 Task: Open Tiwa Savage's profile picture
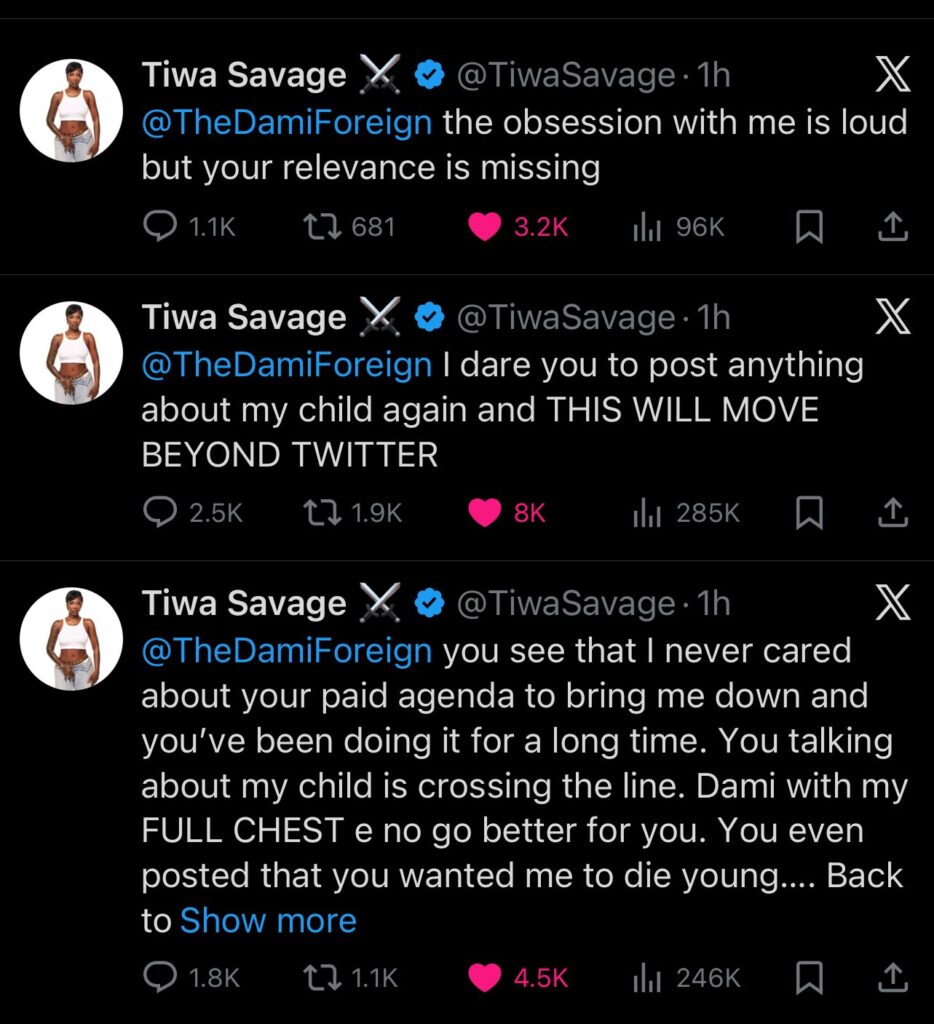71,109
